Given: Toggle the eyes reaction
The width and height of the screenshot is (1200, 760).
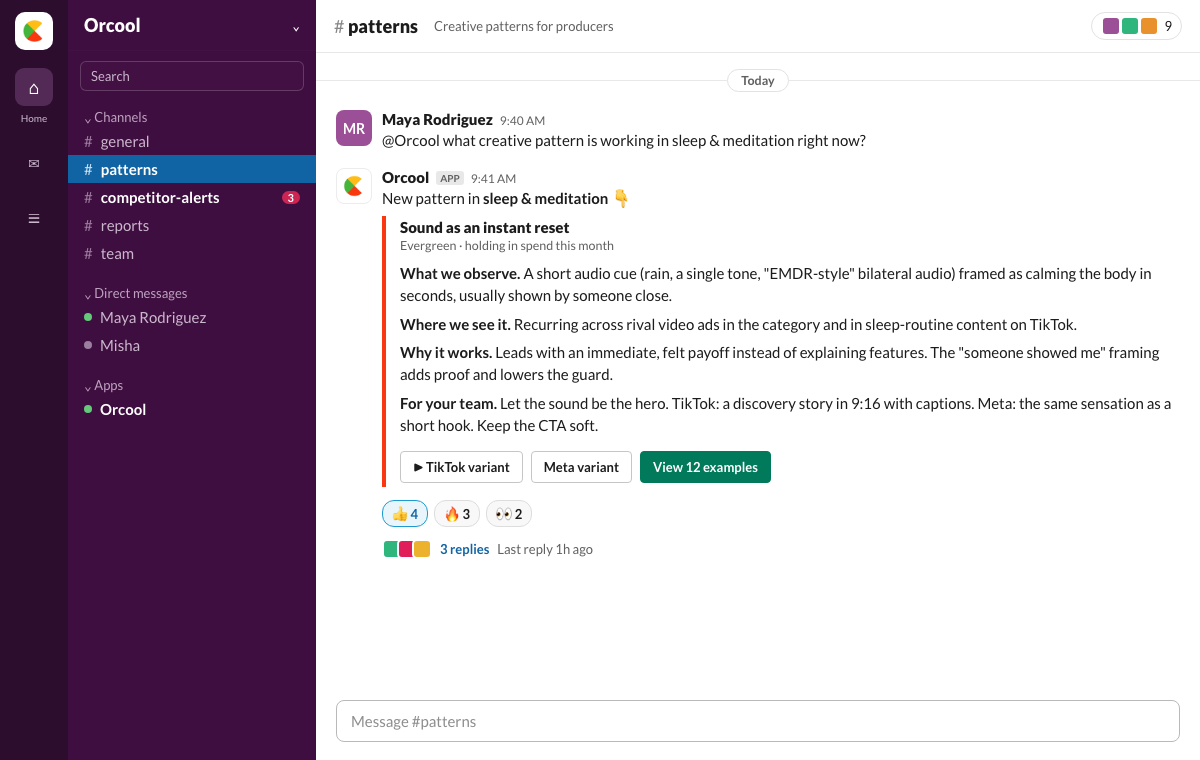Looking at the screenshot, I should (x=509, y=514).
